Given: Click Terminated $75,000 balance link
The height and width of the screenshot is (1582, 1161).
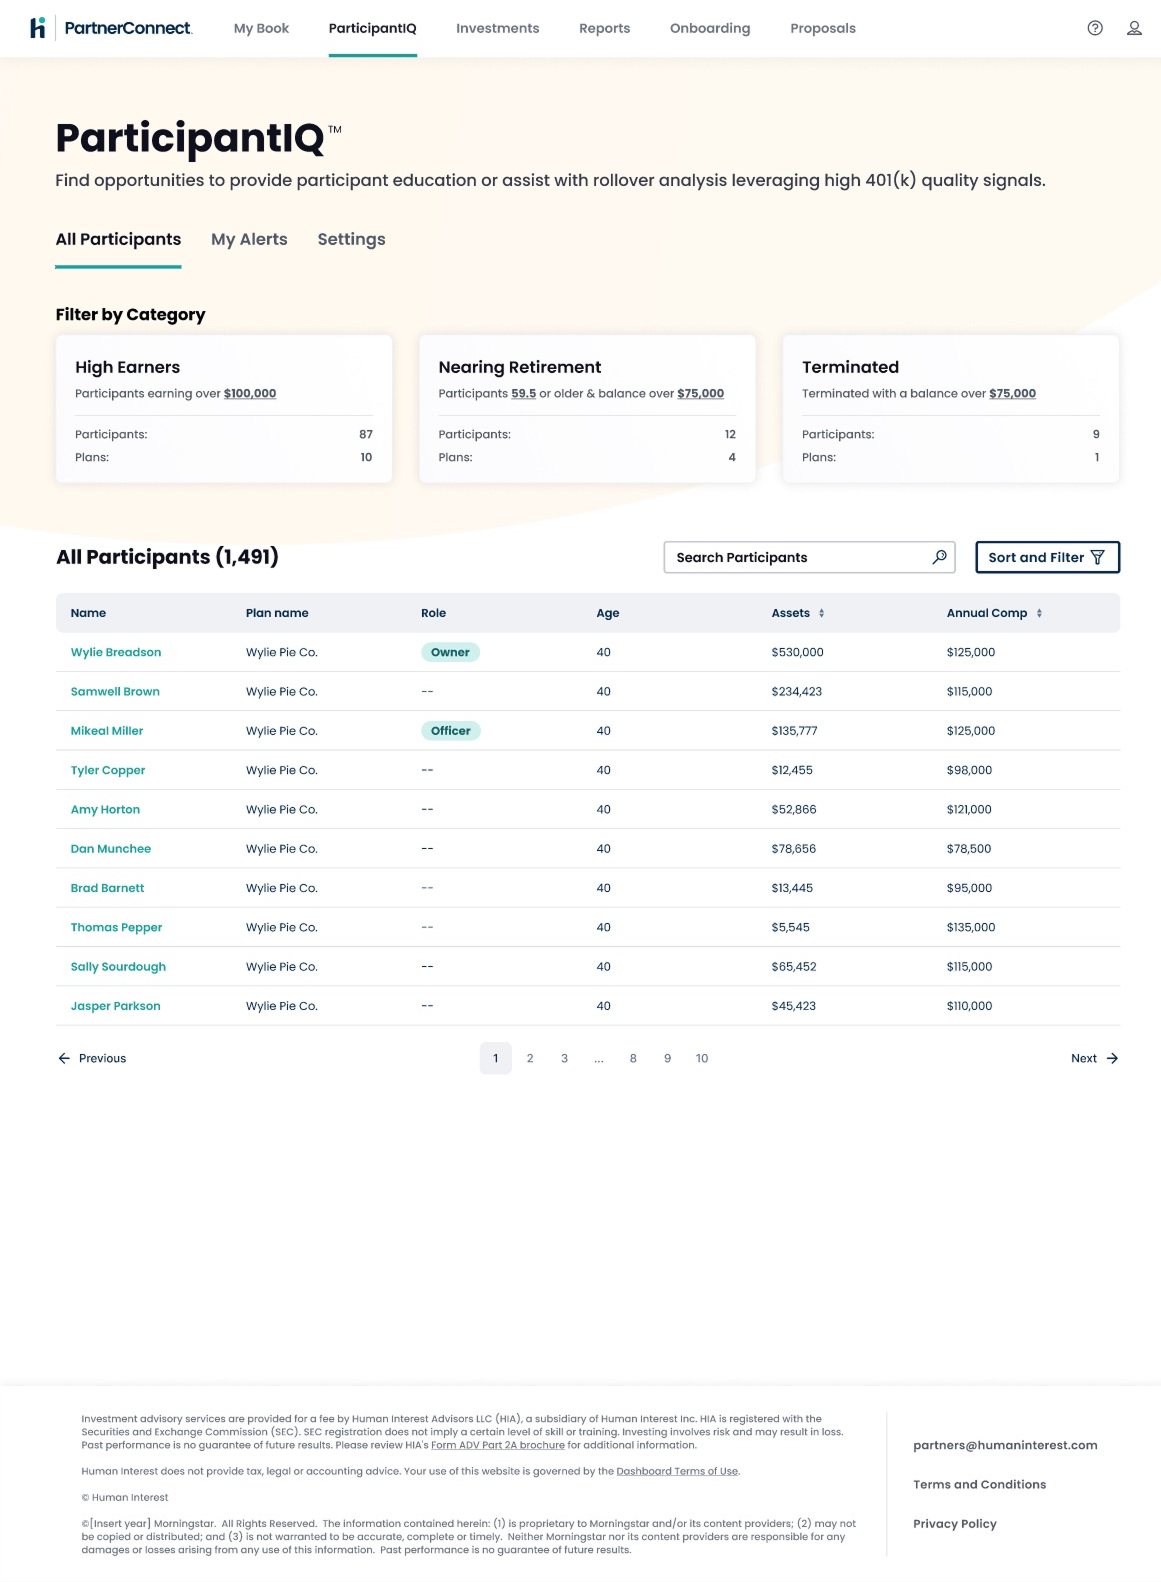Looking at the screenshot, I should (x=1012, y=393).
